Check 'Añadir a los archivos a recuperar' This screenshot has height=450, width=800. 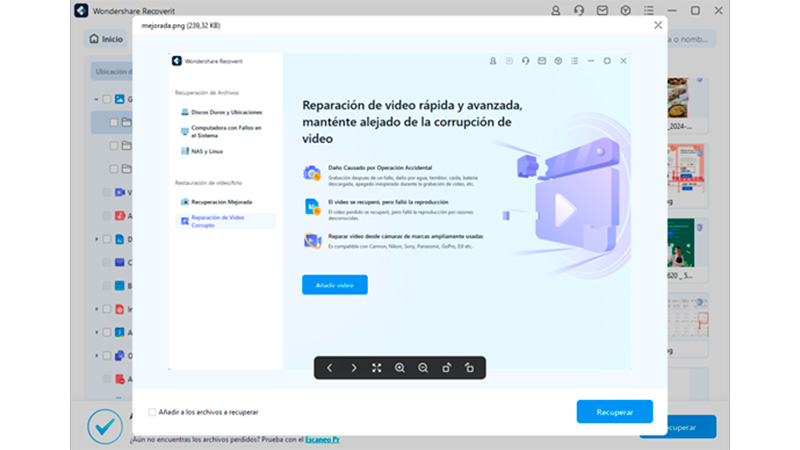[x=152, y=411]
